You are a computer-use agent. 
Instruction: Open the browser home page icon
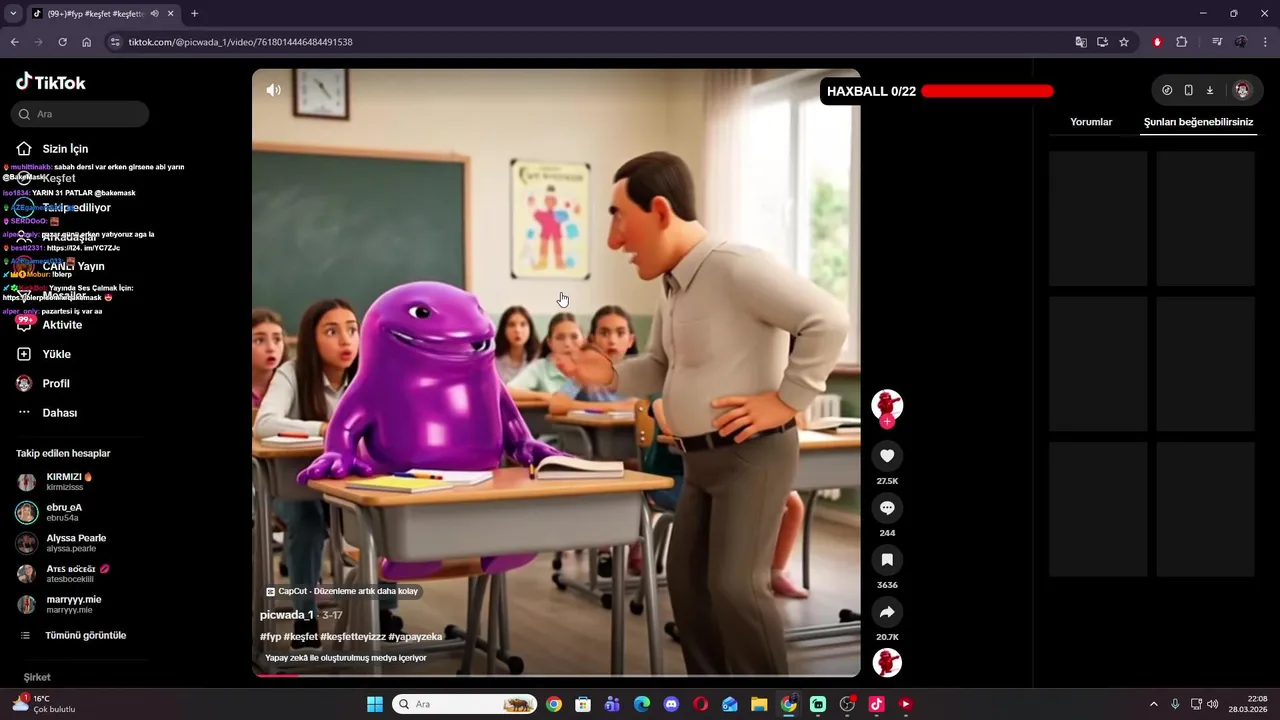(86, 42)
